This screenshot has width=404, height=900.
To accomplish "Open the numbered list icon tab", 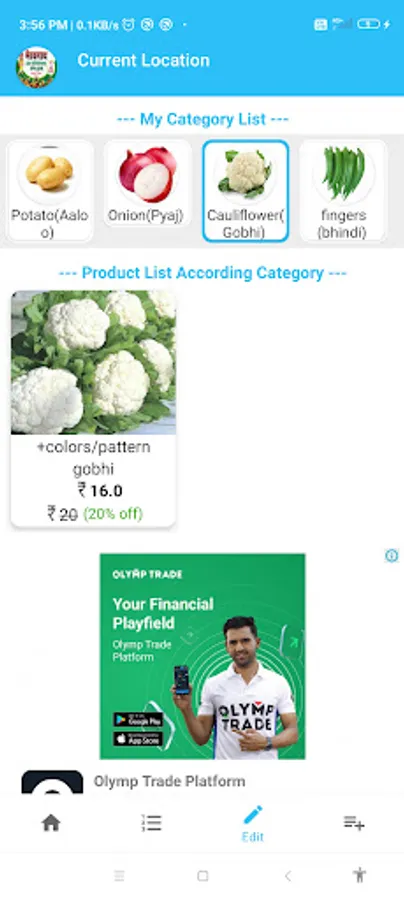I will point(152,823).
